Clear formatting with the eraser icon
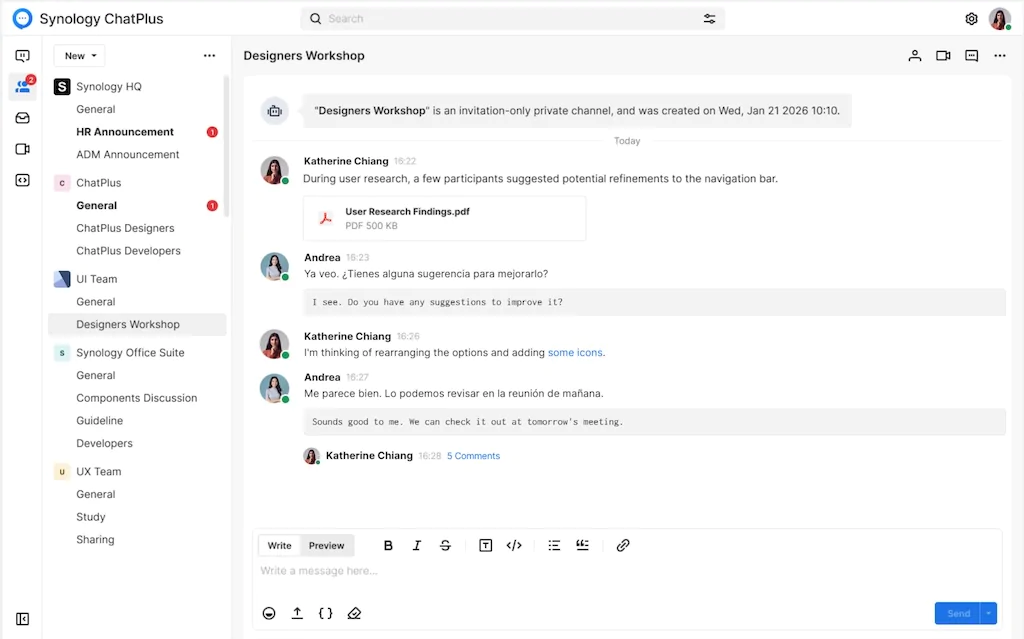The image size is (1024, 639). 354,614
